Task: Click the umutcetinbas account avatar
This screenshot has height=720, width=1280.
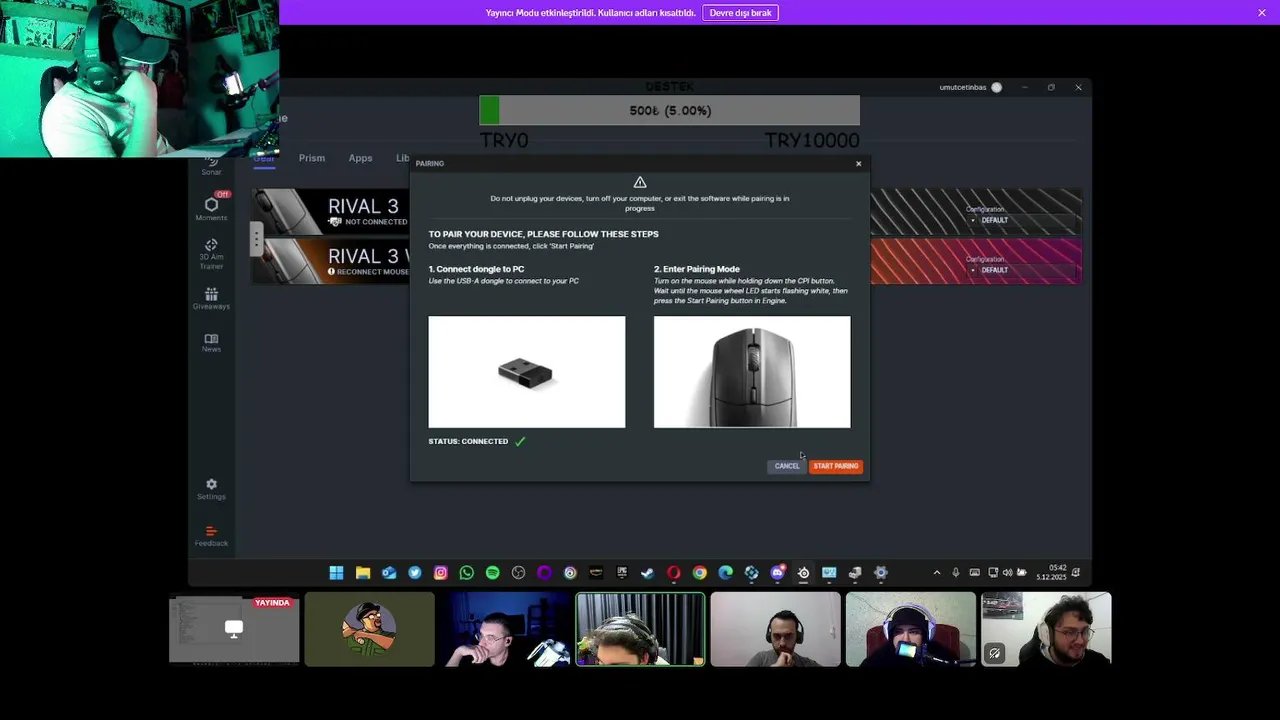Action: point(996,87)
